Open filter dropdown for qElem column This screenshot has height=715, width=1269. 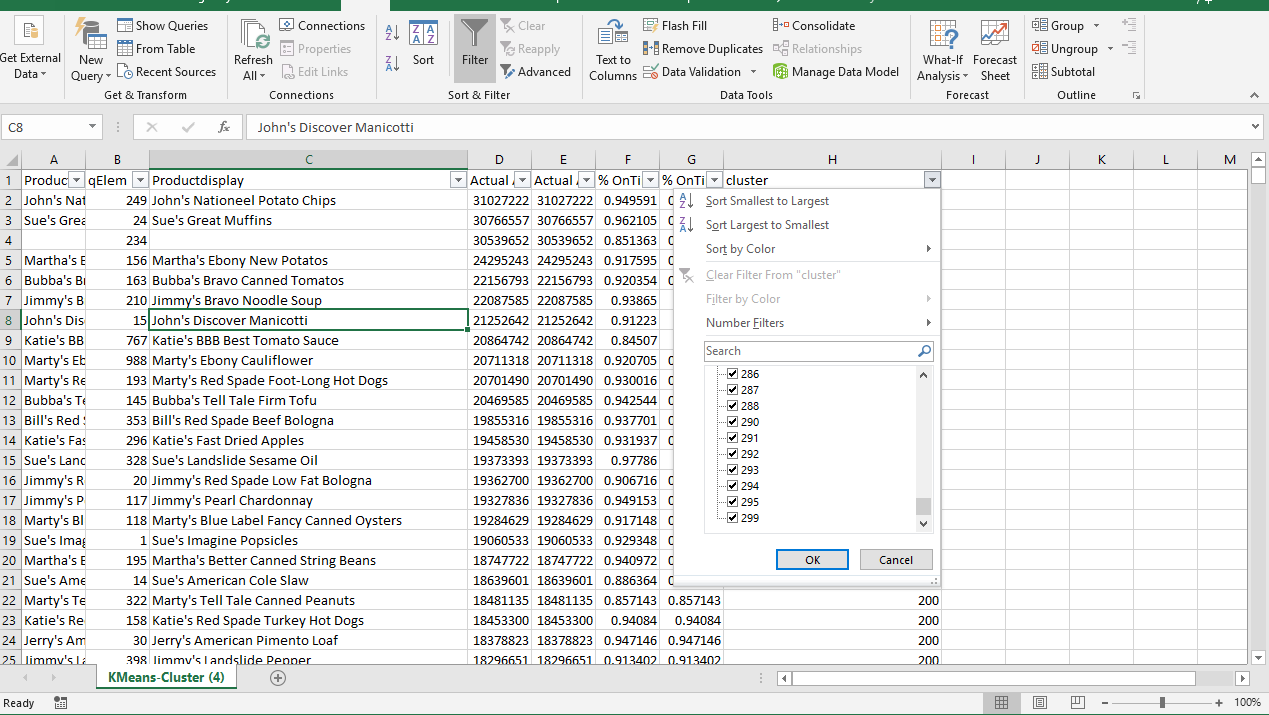pyautogui.click(x=140, y=180)
